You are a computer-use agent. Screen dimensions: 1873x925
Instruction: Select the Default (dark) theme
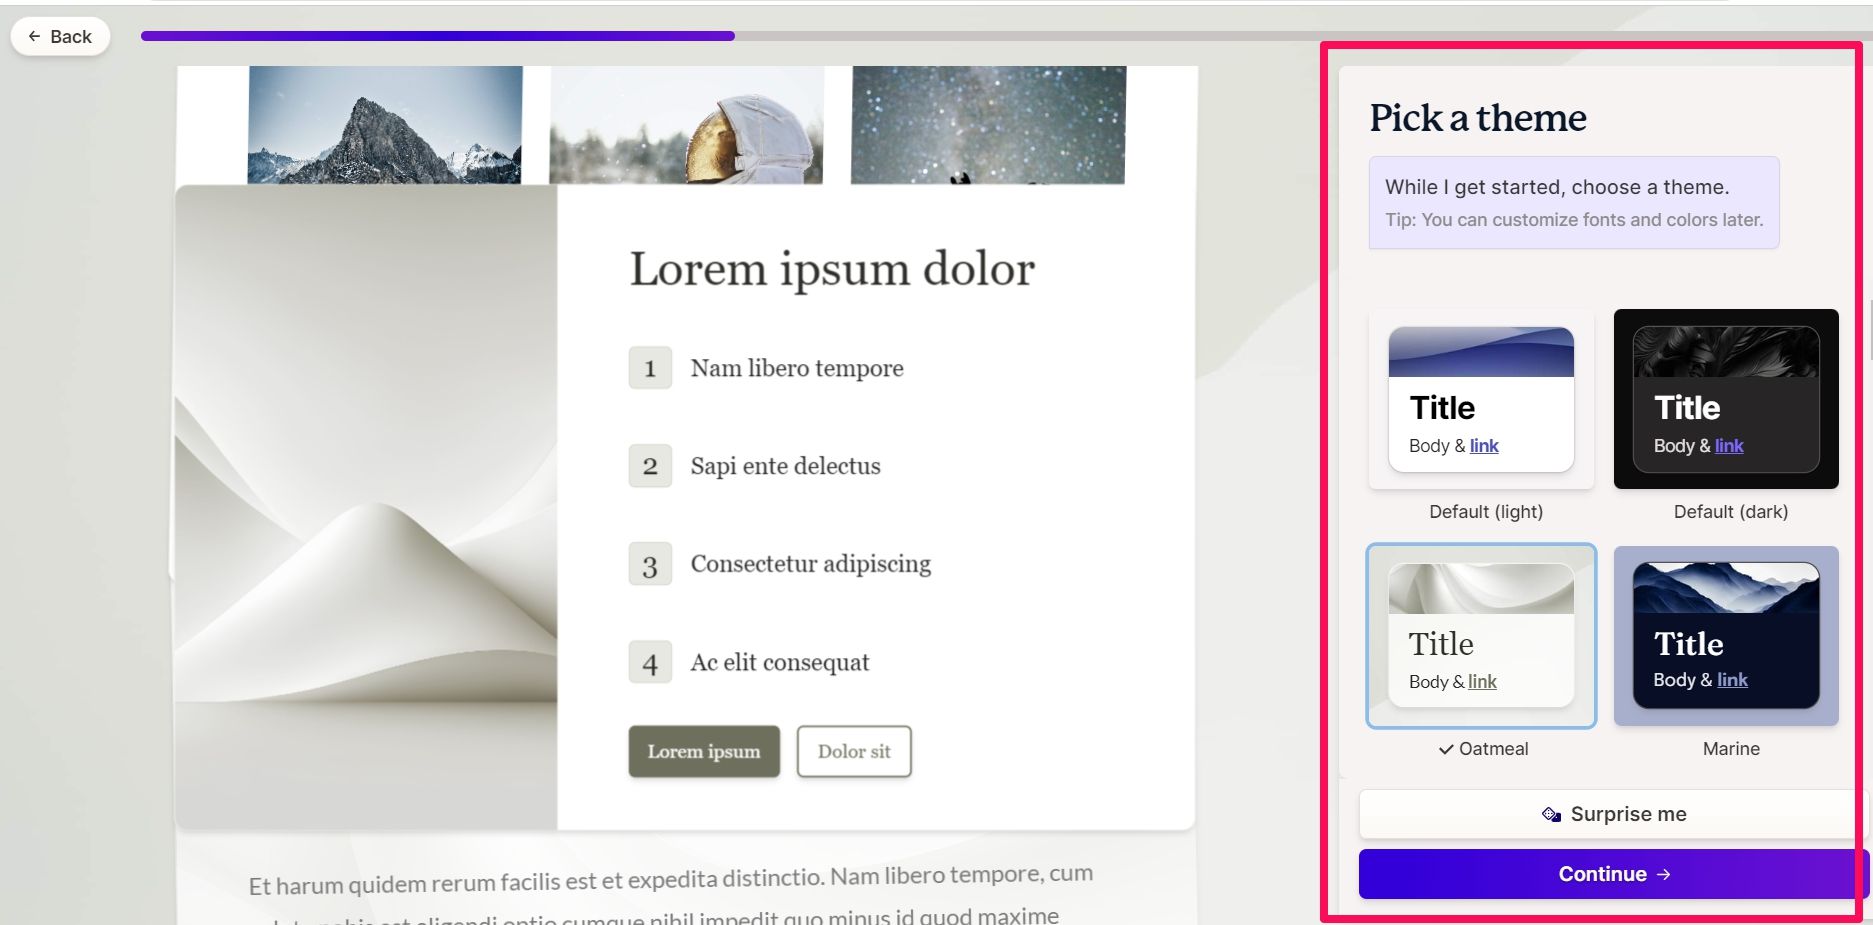click(x=1725, y=398)
